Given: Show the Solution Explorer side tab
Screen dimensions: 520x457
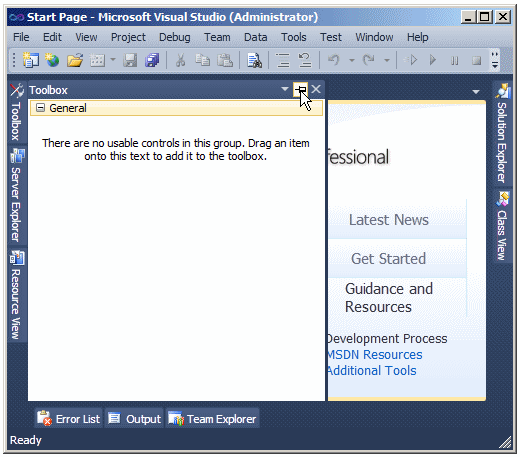Looking at the screenshot, I should coord(502,133).
